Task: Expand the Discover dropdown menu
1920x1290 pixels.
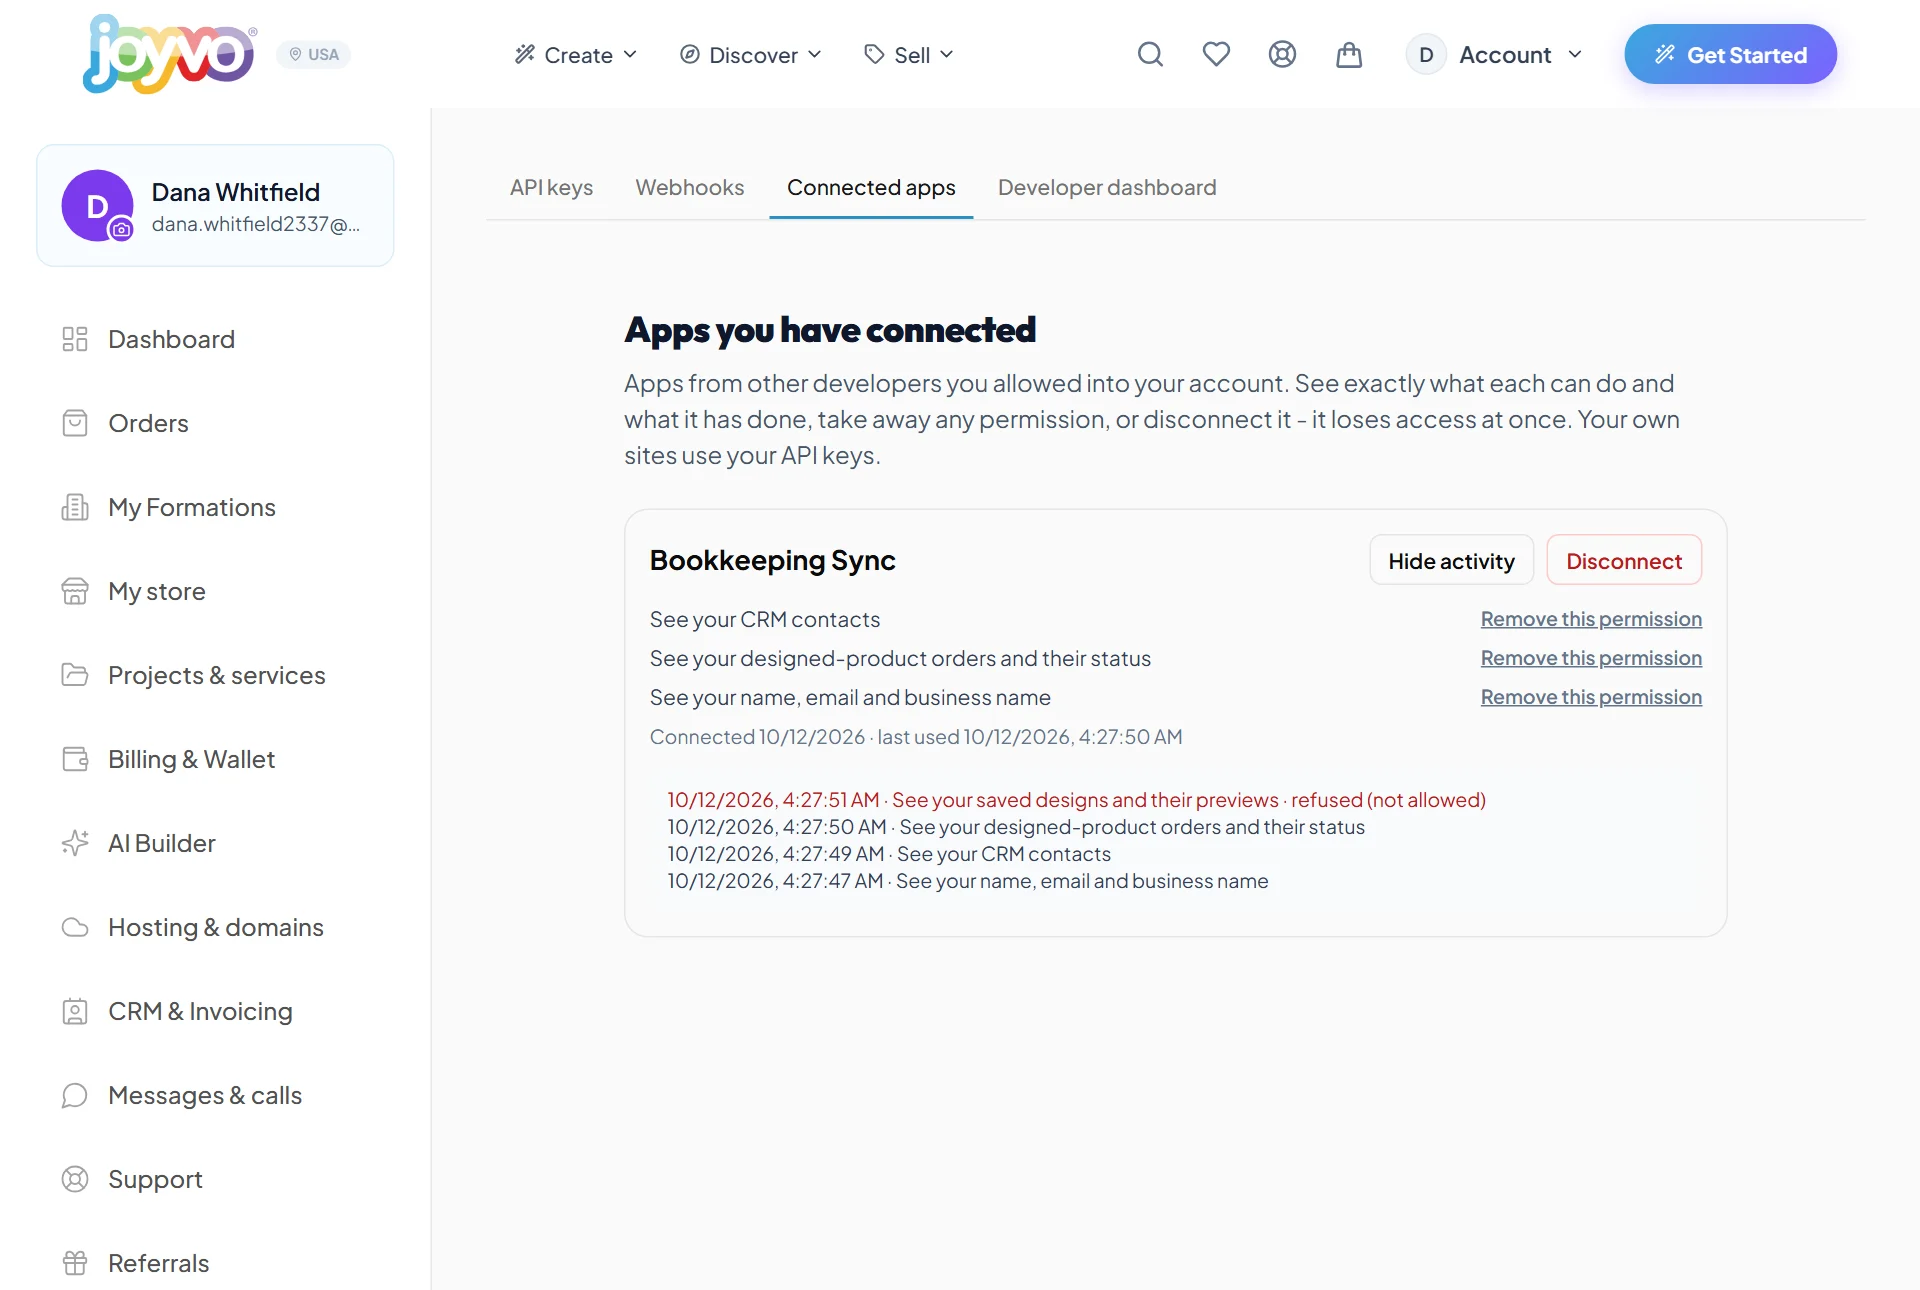Action: pyautogui.click(x=750, y=55)
